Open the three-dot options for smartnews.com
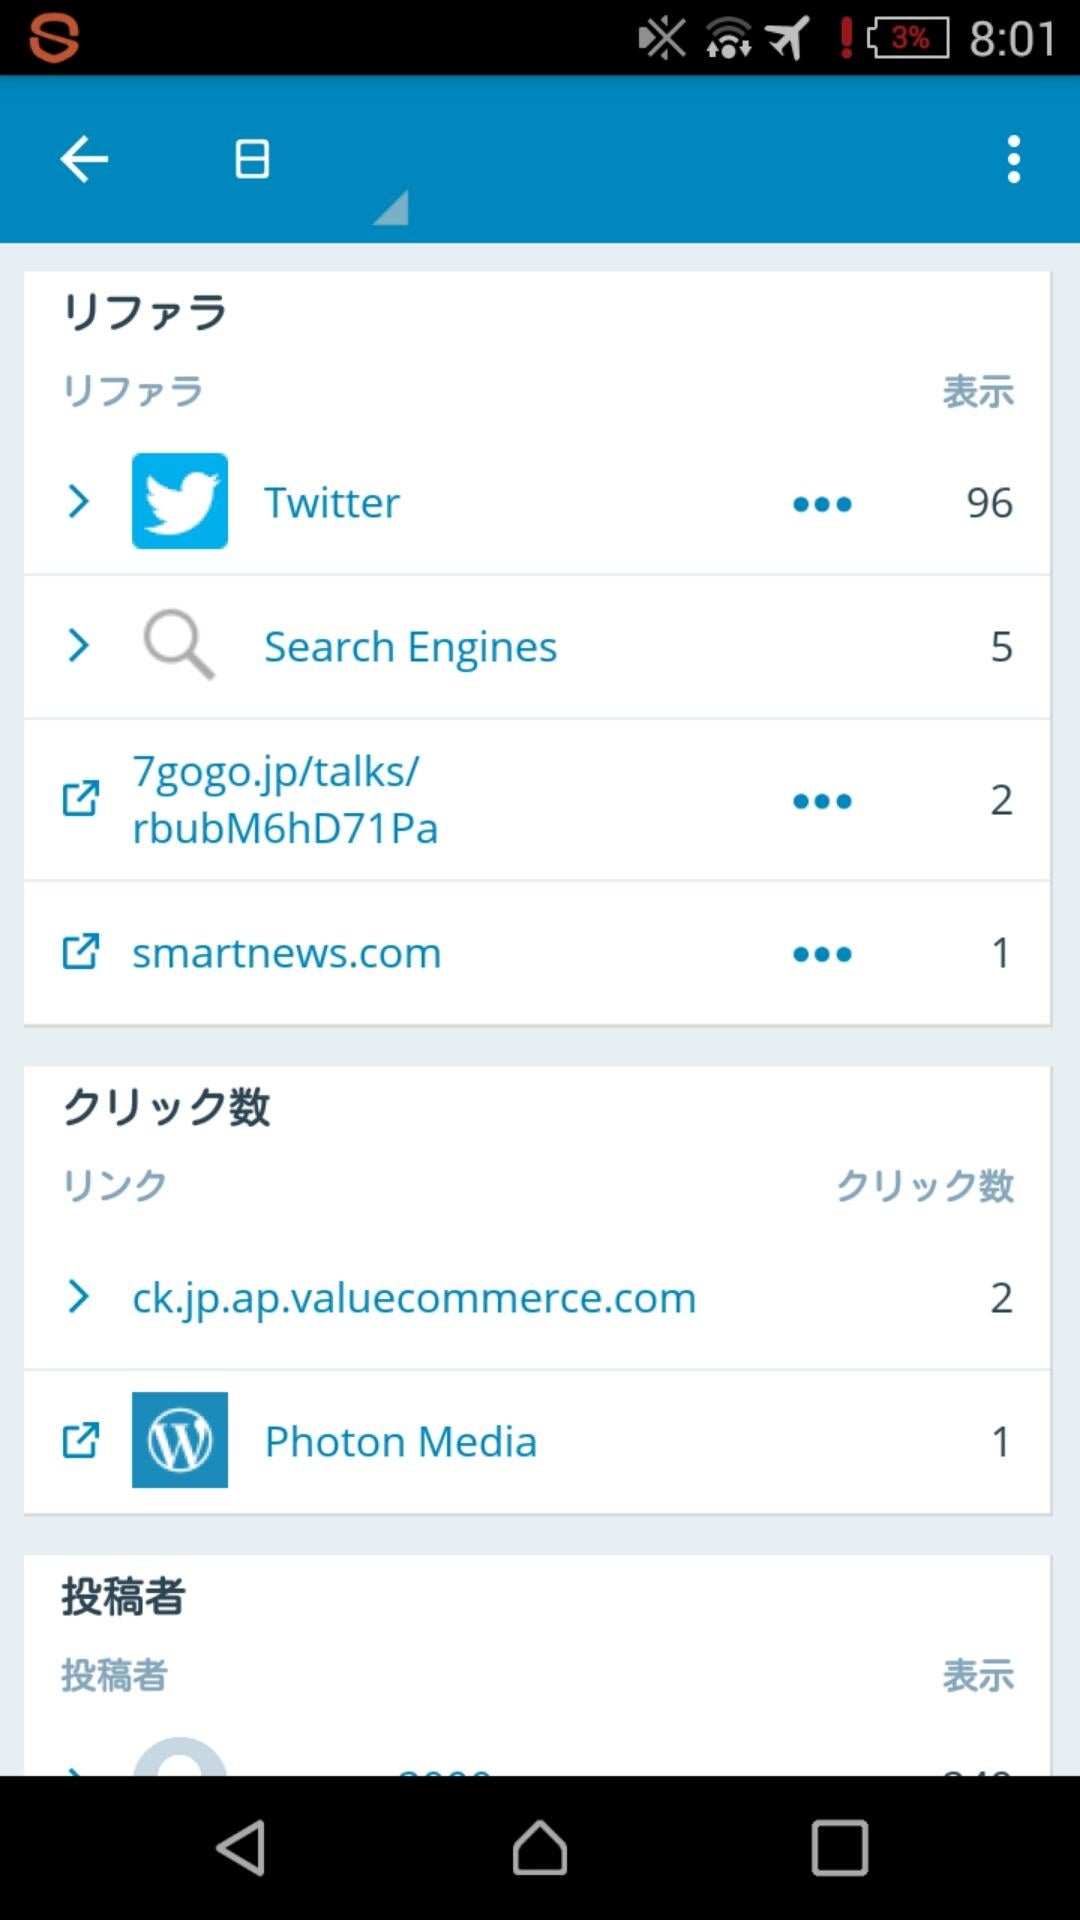The image size is (1080, 1920). pos(822,954)
